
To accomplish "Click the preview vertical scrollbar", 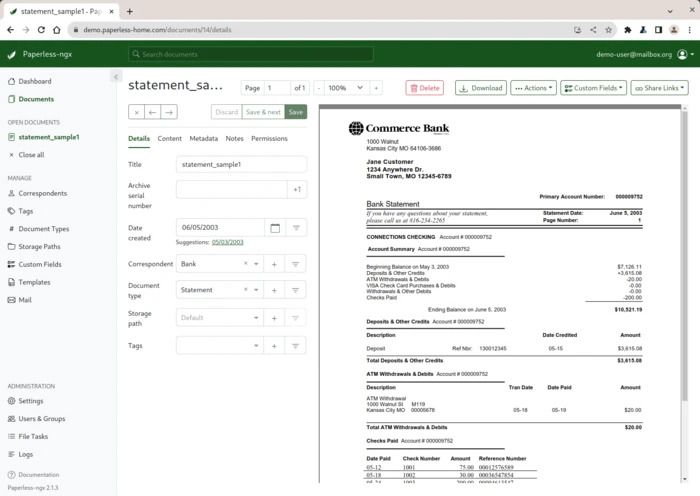I will click(x=684, y=254).
